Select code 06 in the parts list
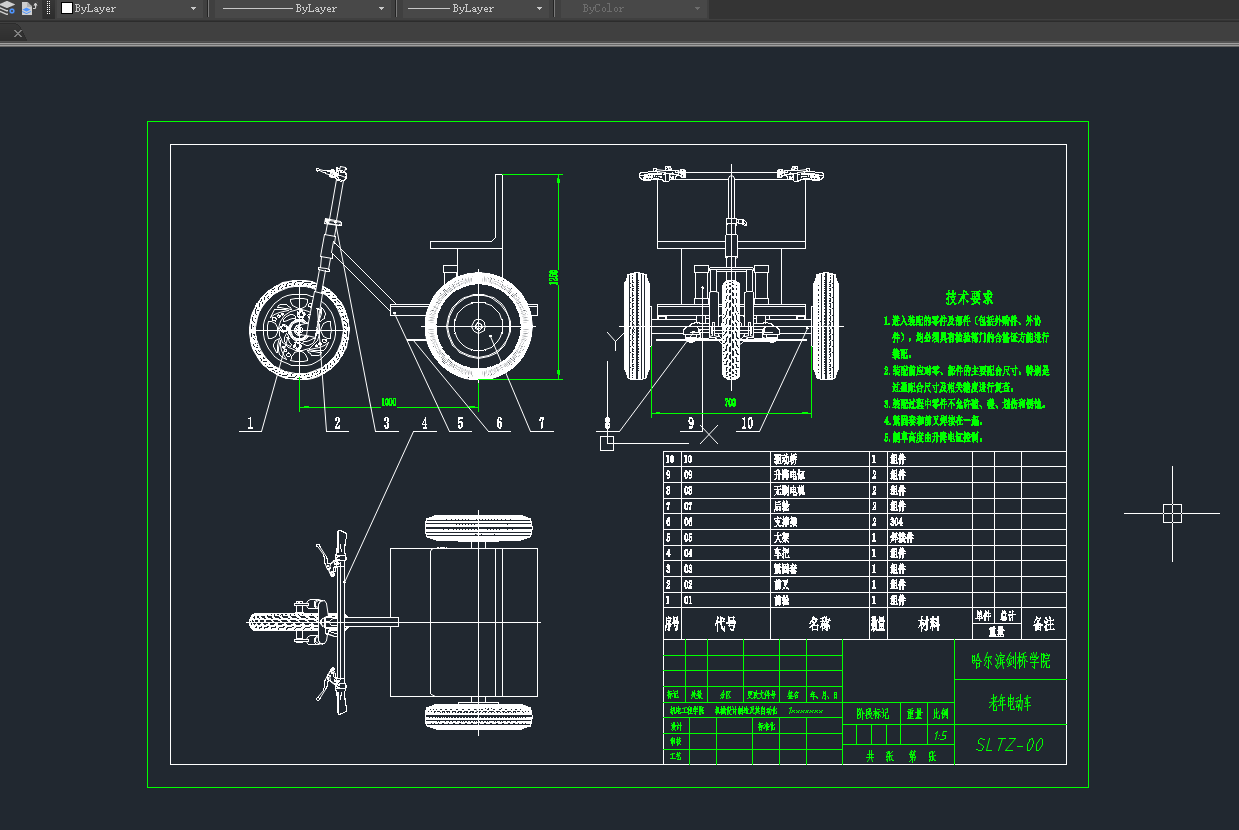This screenshot has width=1239, height=830. pos(688,522)
